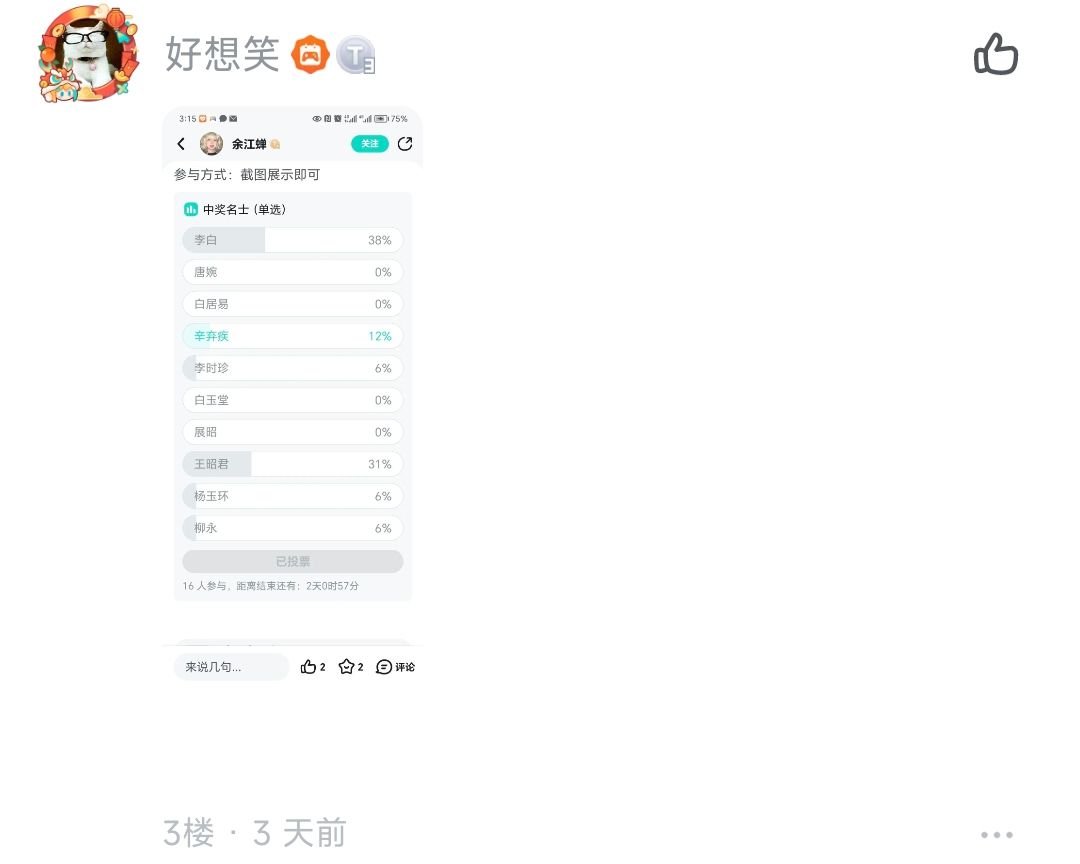Select poll option 王昭君
The image size is (1080, 864).
point(293,464)
